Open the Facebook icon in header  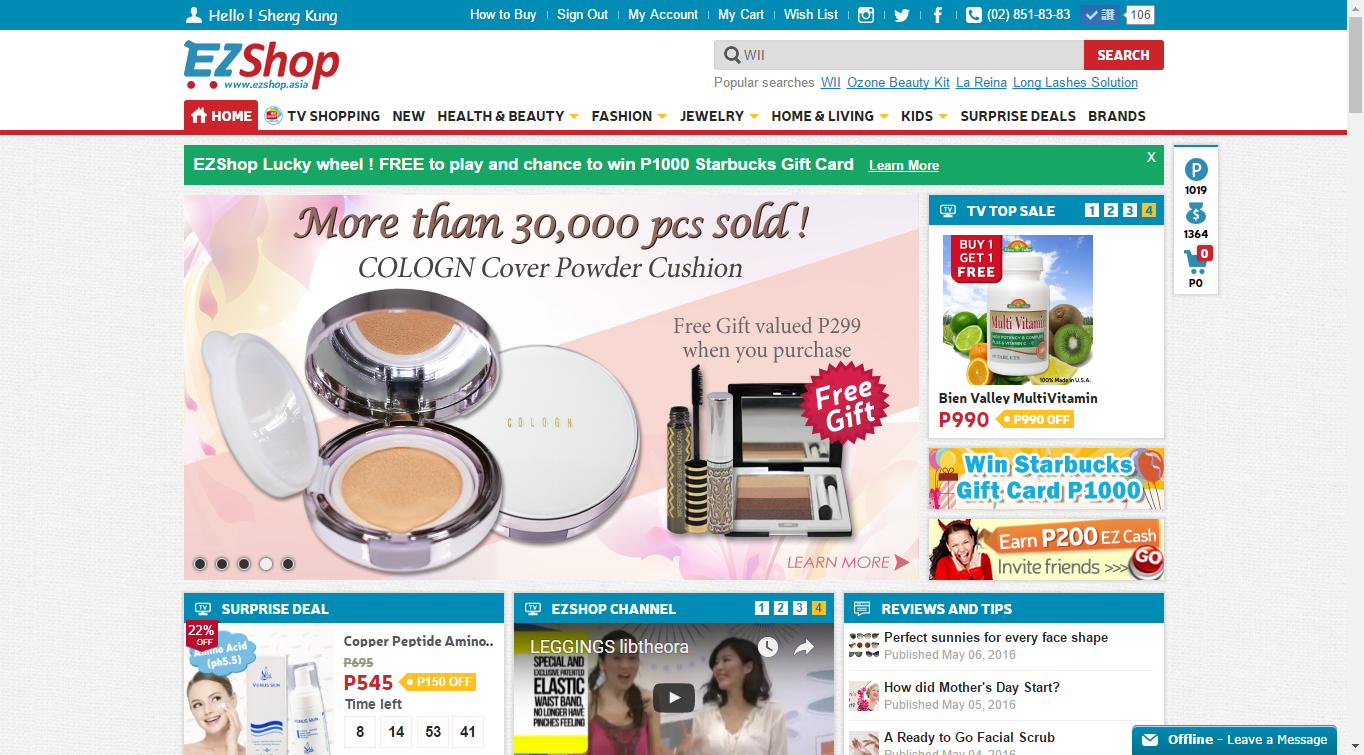click(938, 15)
